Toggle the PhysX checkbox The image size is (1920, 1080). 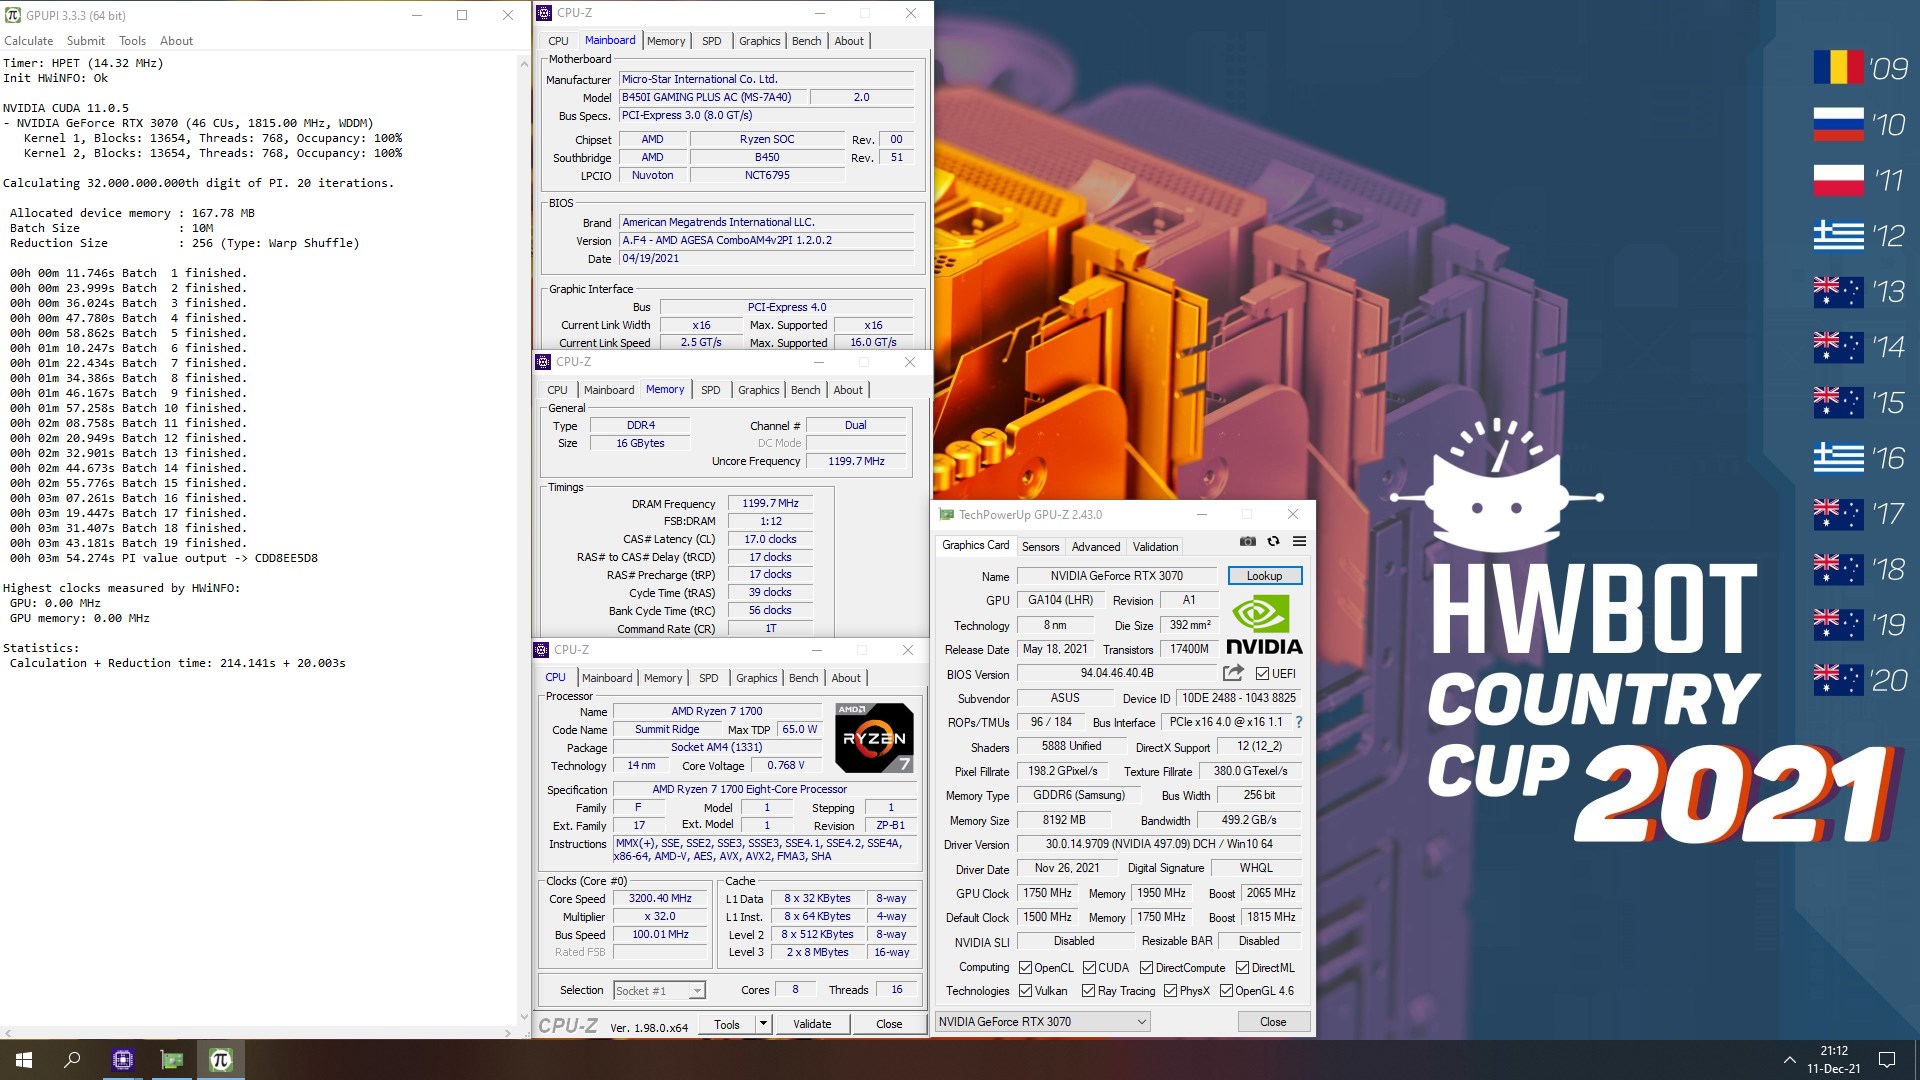(1170, 991)
